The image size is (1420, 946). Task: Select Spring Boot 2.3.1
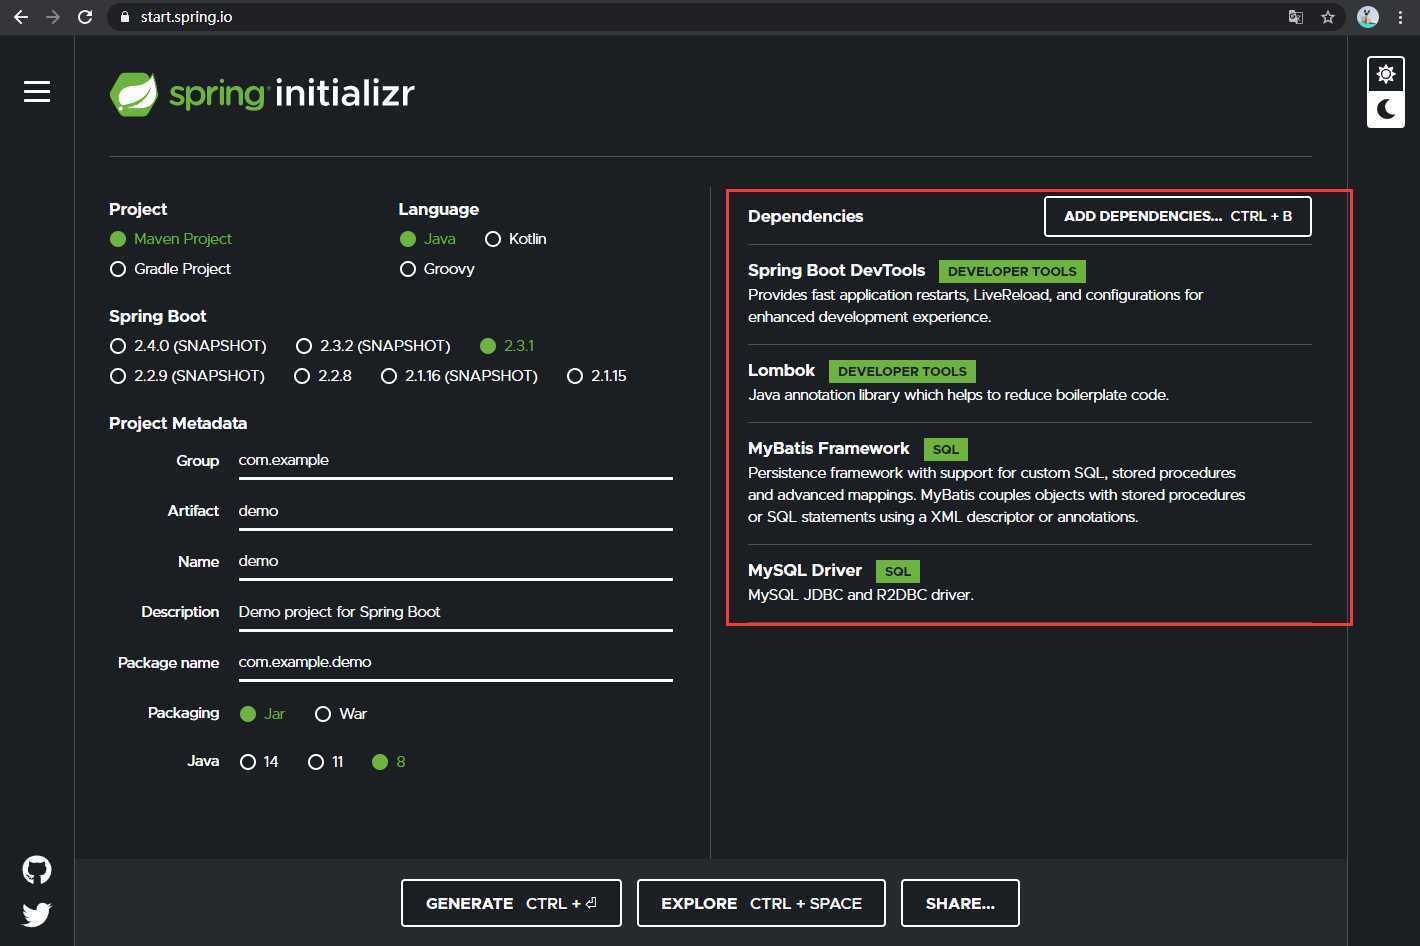click(x=507, y=346)
